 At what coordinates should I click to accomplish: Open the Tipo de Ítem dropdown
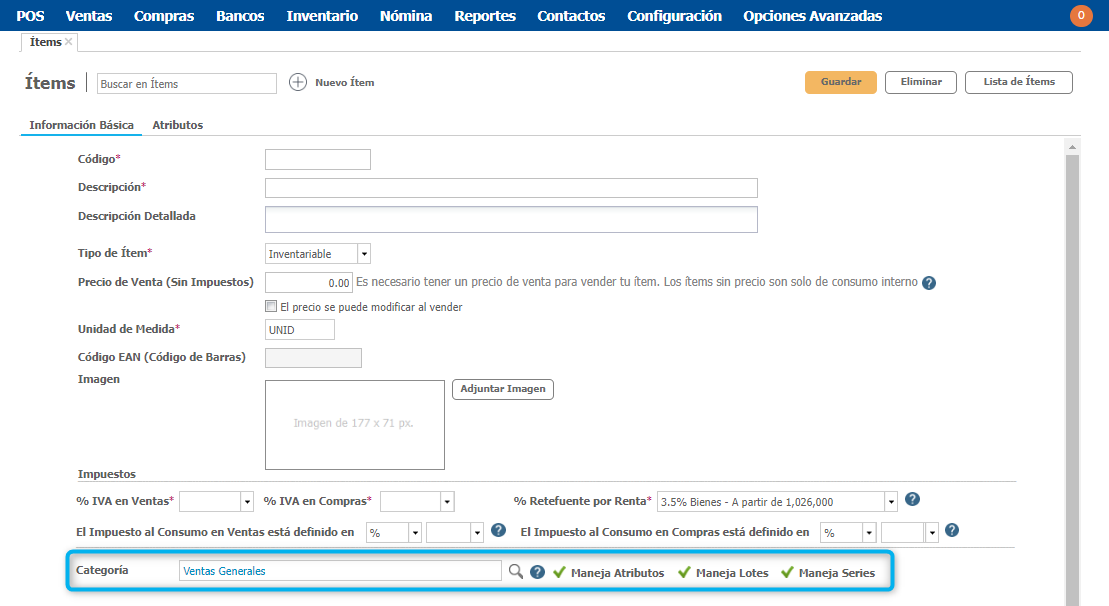(364, 254)
